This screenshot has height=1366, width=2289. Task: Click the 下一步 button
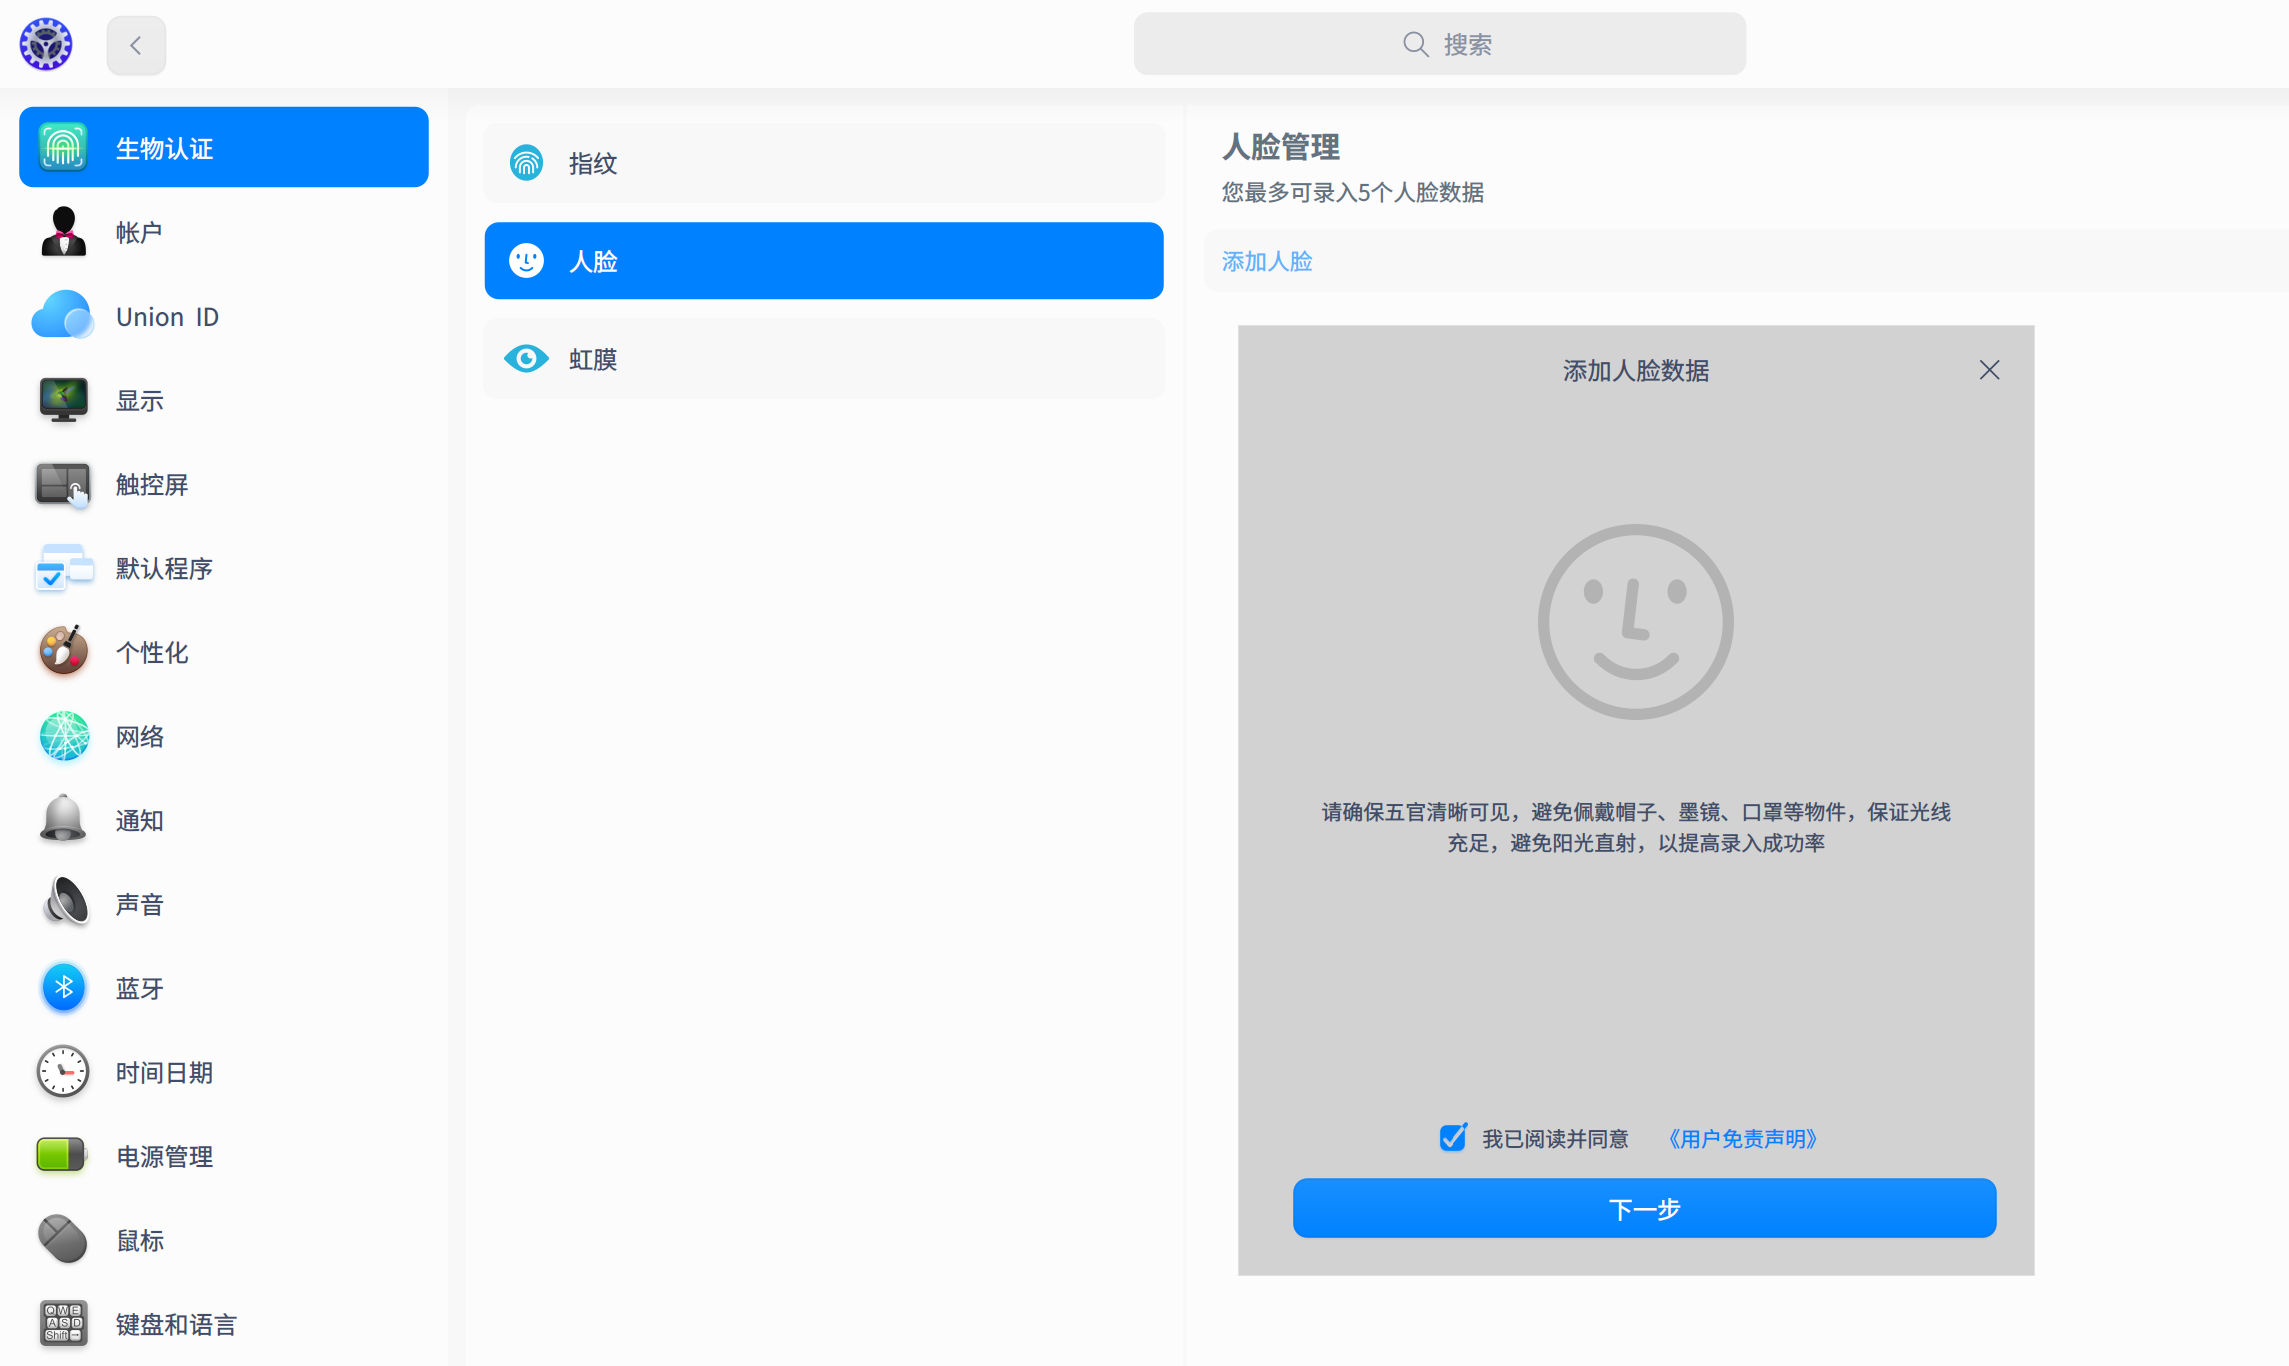(x=1643, y=1208)
